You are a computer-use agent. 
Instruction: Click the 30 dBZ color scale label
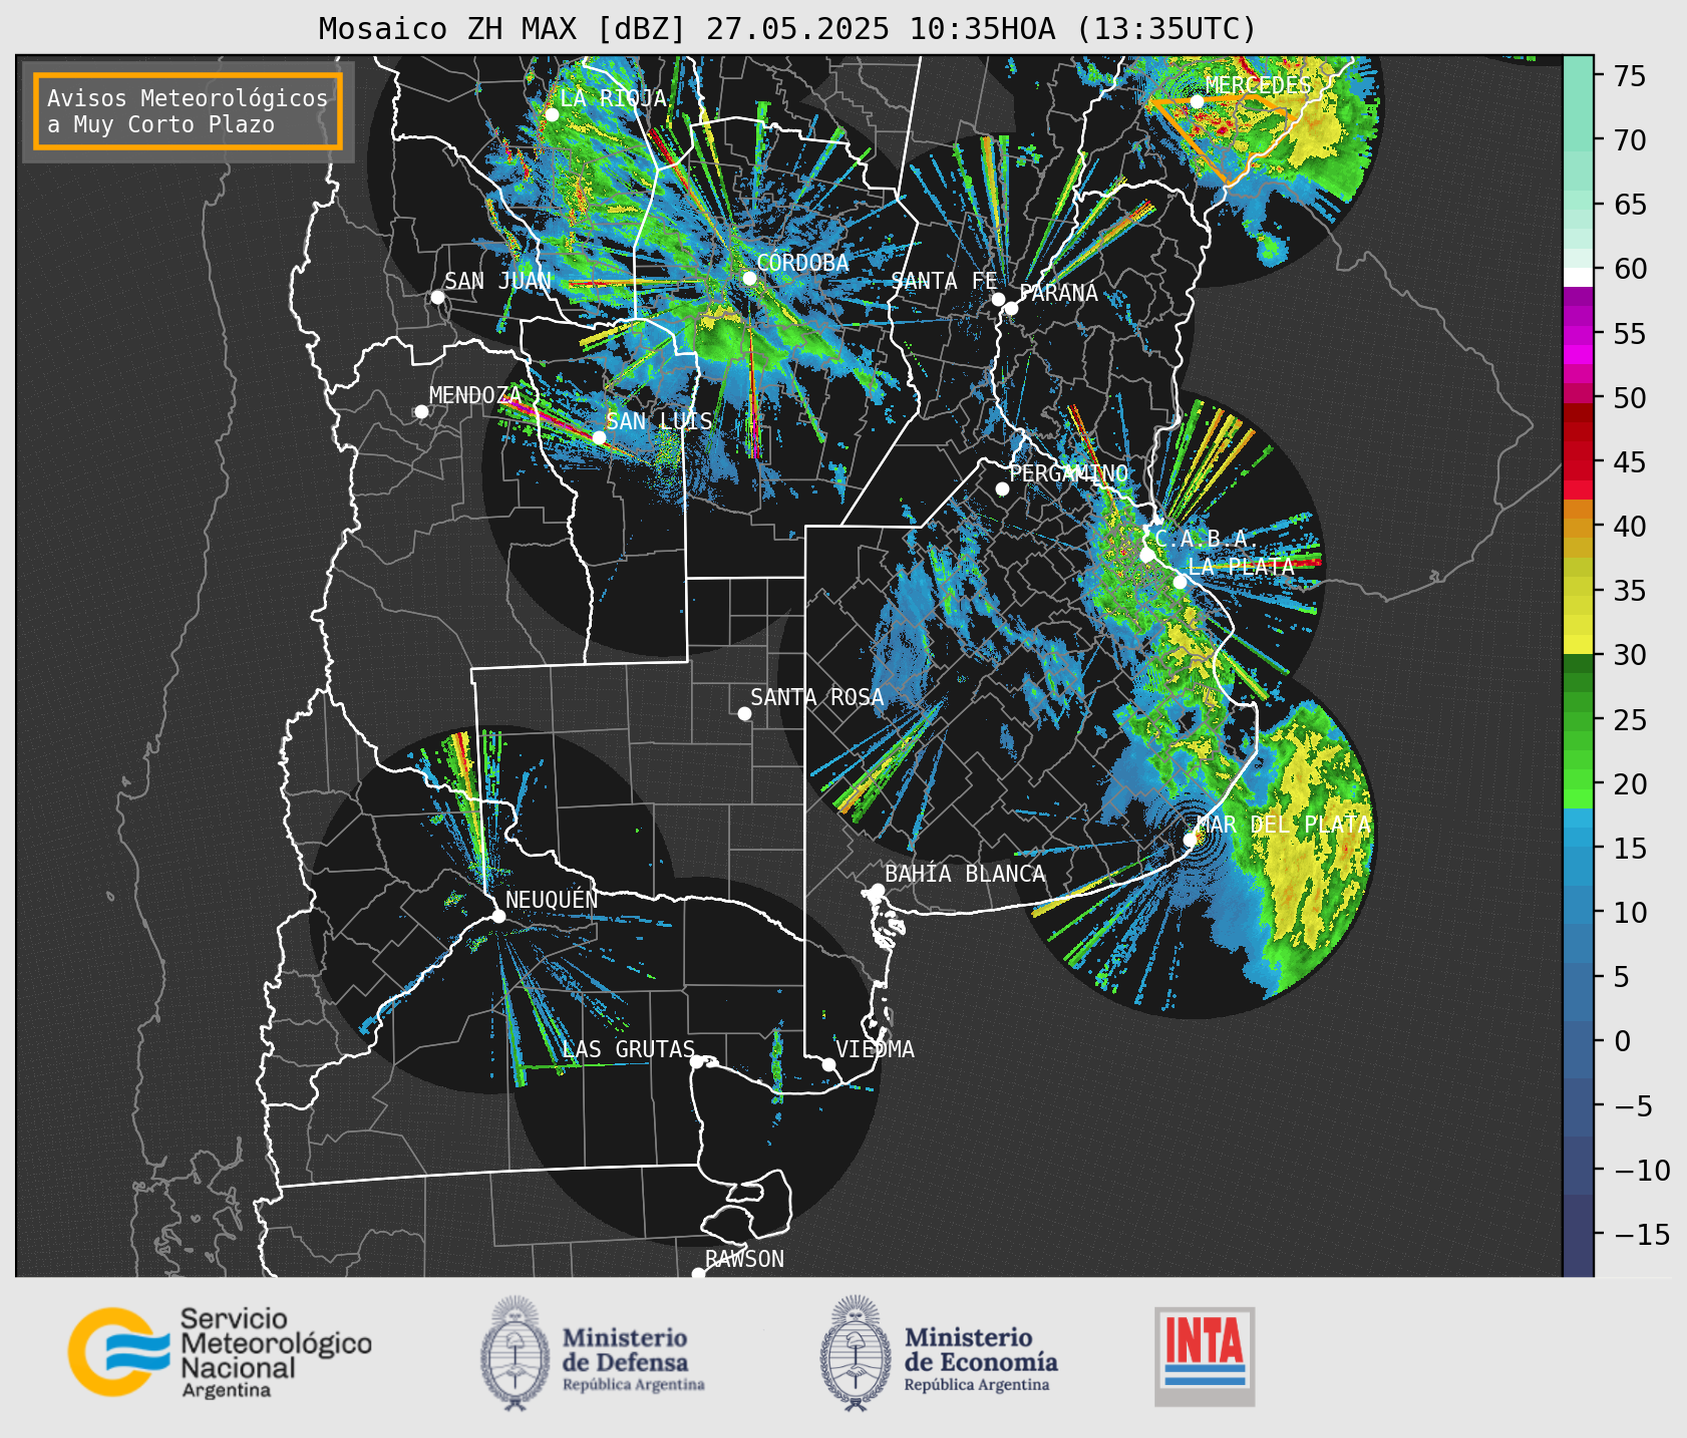coord(1630,656)
